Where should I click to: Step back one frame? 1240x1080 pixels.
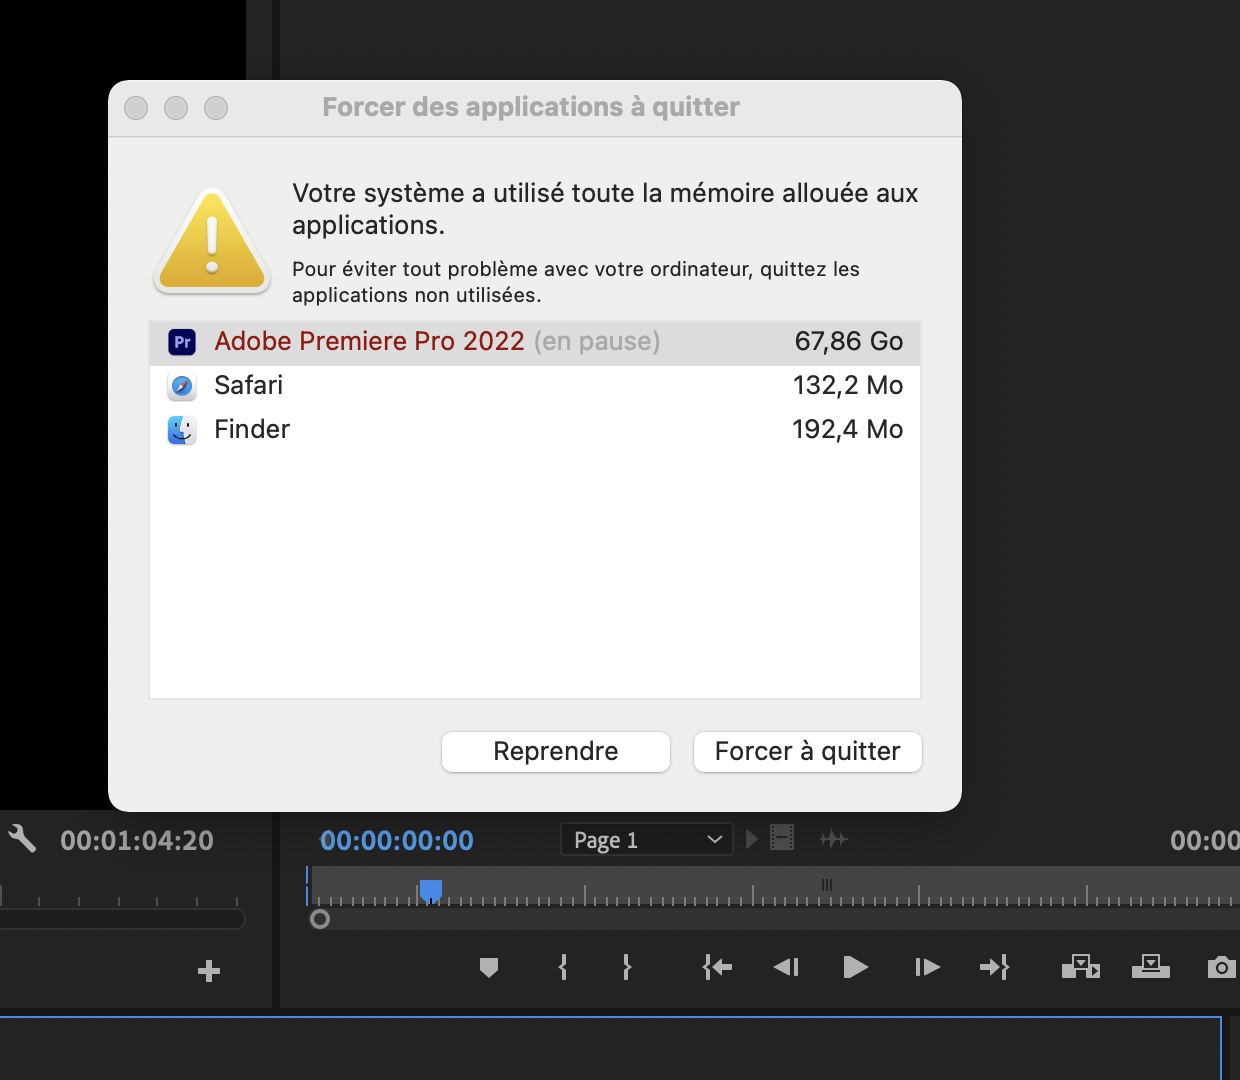pos(786,967)
